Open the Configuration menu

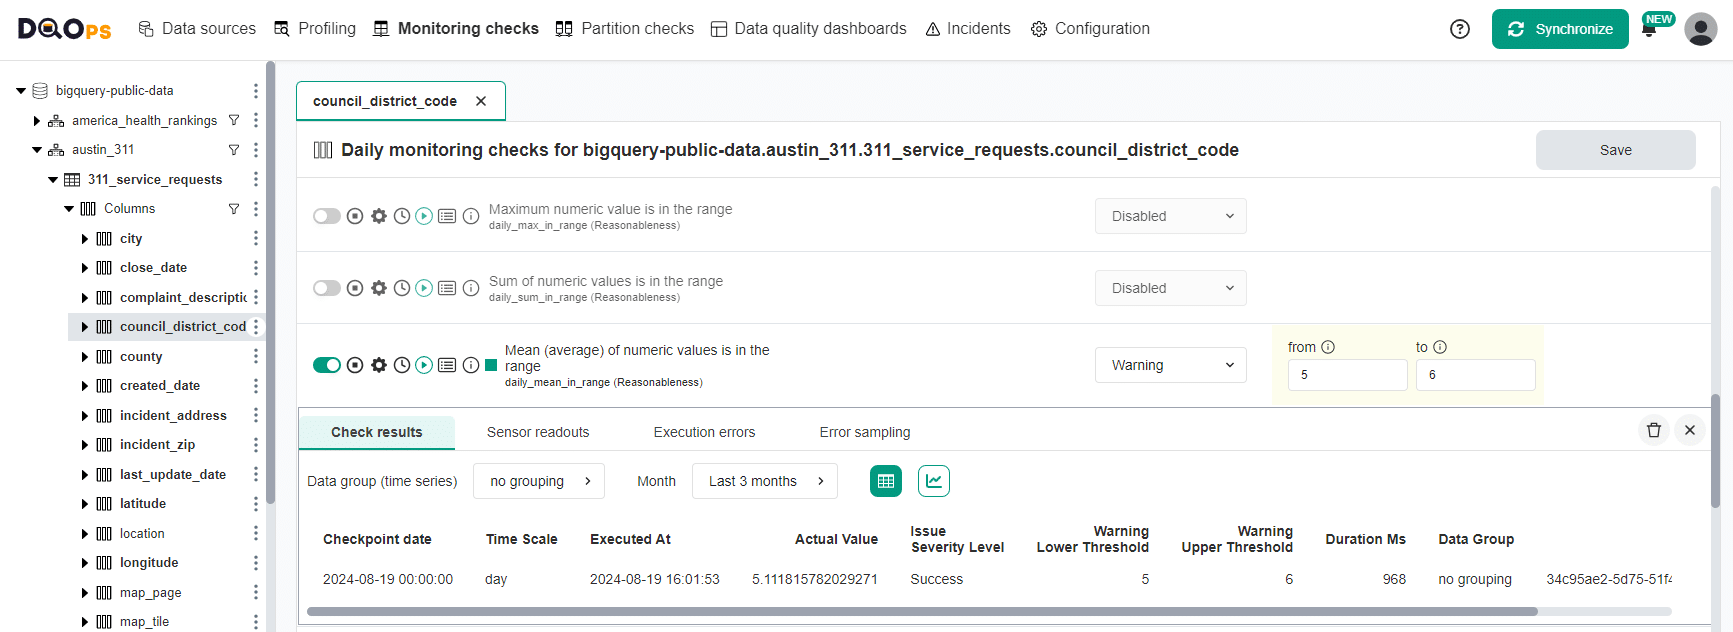pos(1090,29)
